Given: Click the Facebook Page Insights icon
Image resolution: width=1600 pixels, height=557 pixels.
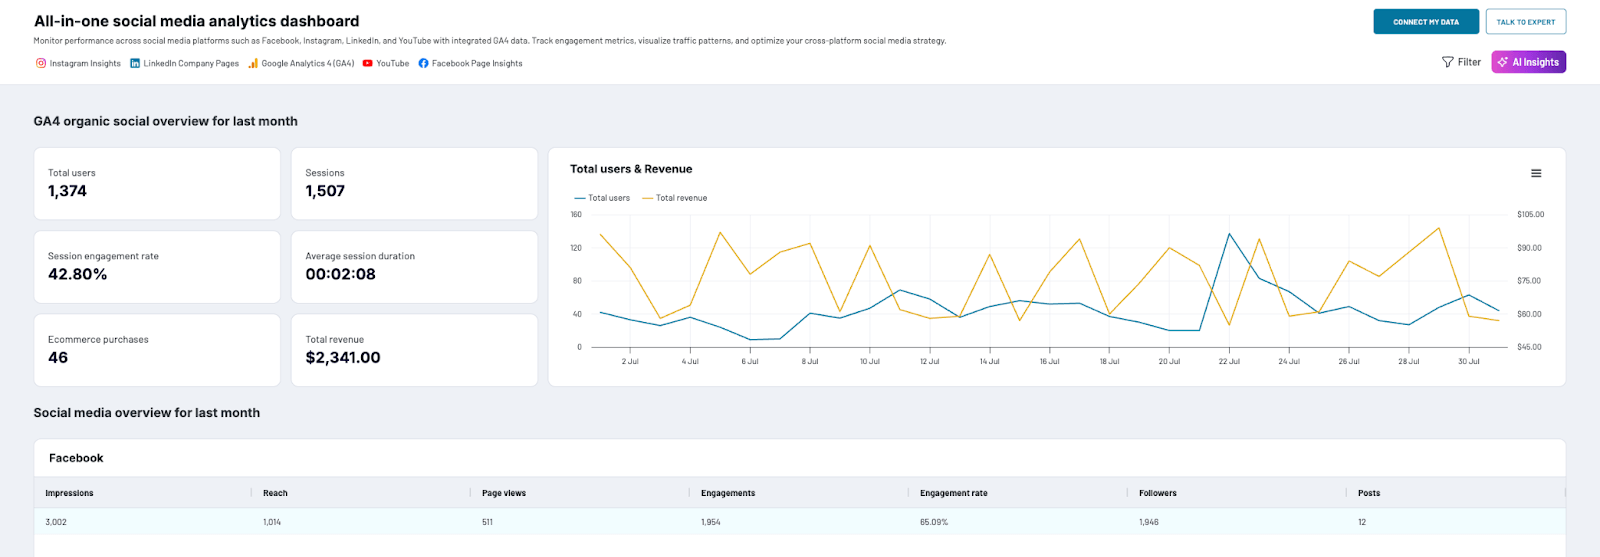Looking at the screenshot, I should pos(424,63).
